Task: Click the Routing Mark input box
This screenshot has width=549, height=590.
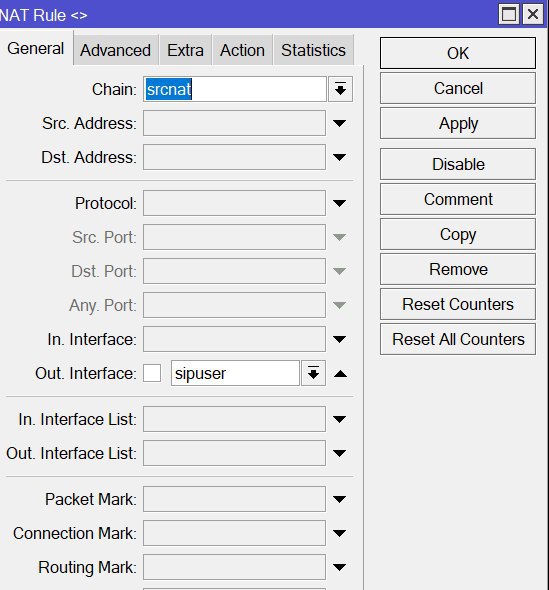Action: pyautogui.click(x=234, y=567)
